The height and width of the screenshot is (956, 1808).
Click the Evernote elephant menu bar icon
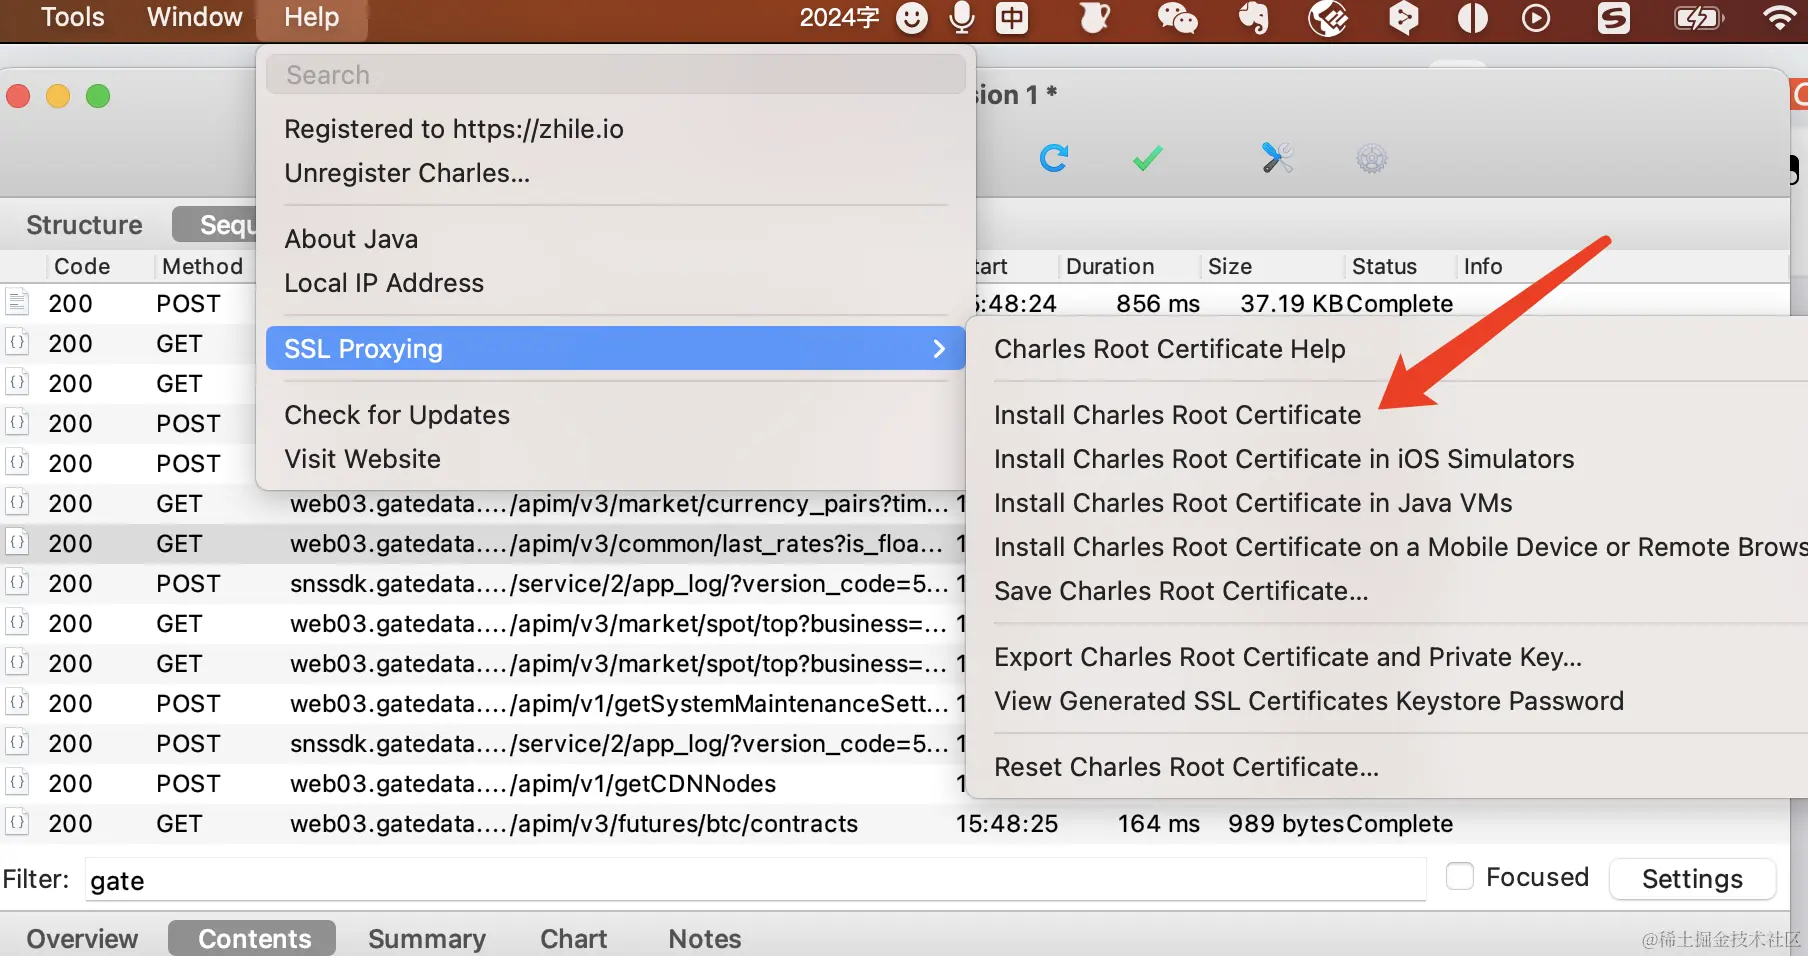click(x=1253, y=17)
